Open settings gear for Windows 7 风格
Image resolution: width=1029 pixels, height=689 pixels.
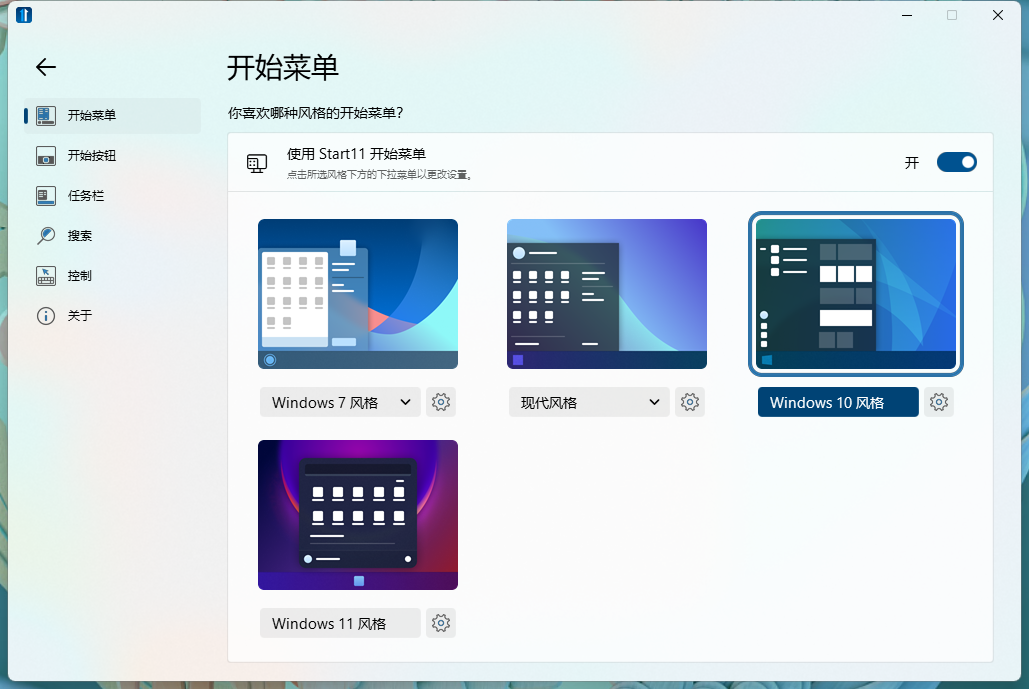click(440, 402)
